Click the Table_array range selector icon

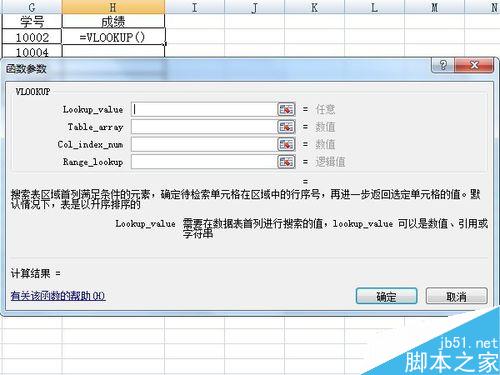[x=286, y=127]
